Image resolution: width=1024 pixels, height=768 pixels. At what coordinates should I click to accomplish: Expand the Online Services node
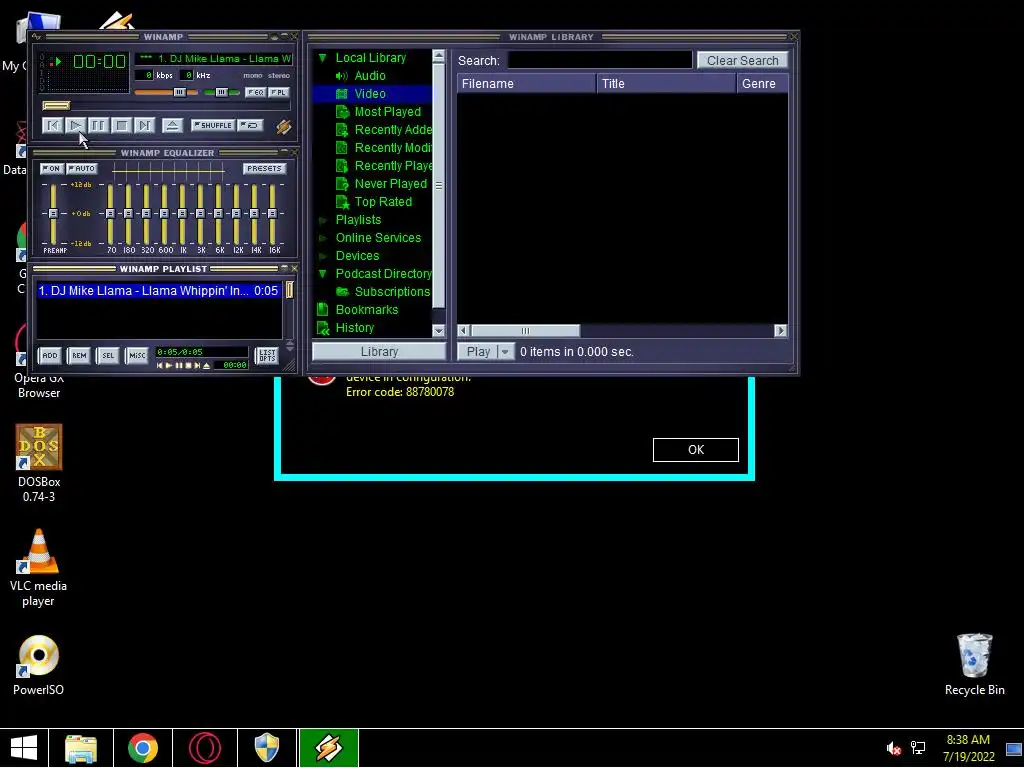click(322, 238)
